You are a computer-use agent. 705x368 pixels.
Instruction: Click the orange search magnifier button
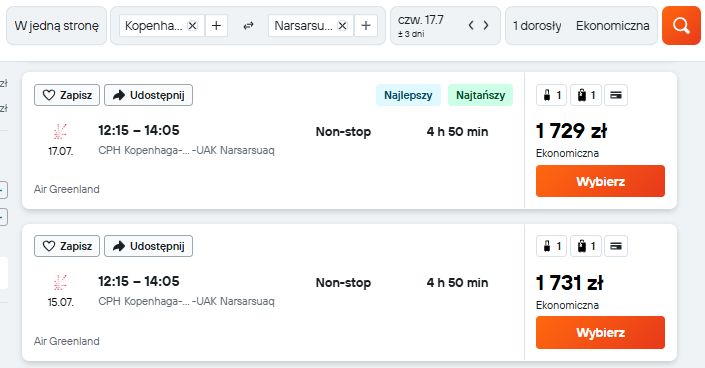(681, 26)
